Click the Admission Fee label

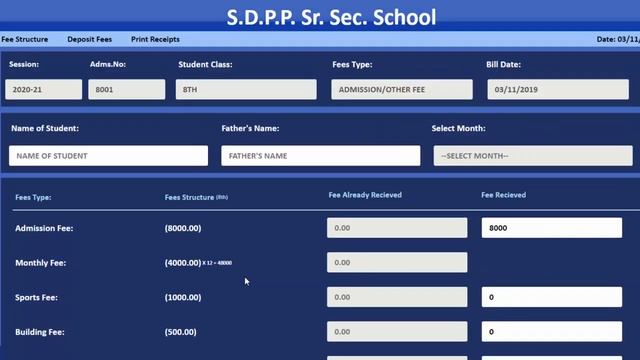coord(44,228)
